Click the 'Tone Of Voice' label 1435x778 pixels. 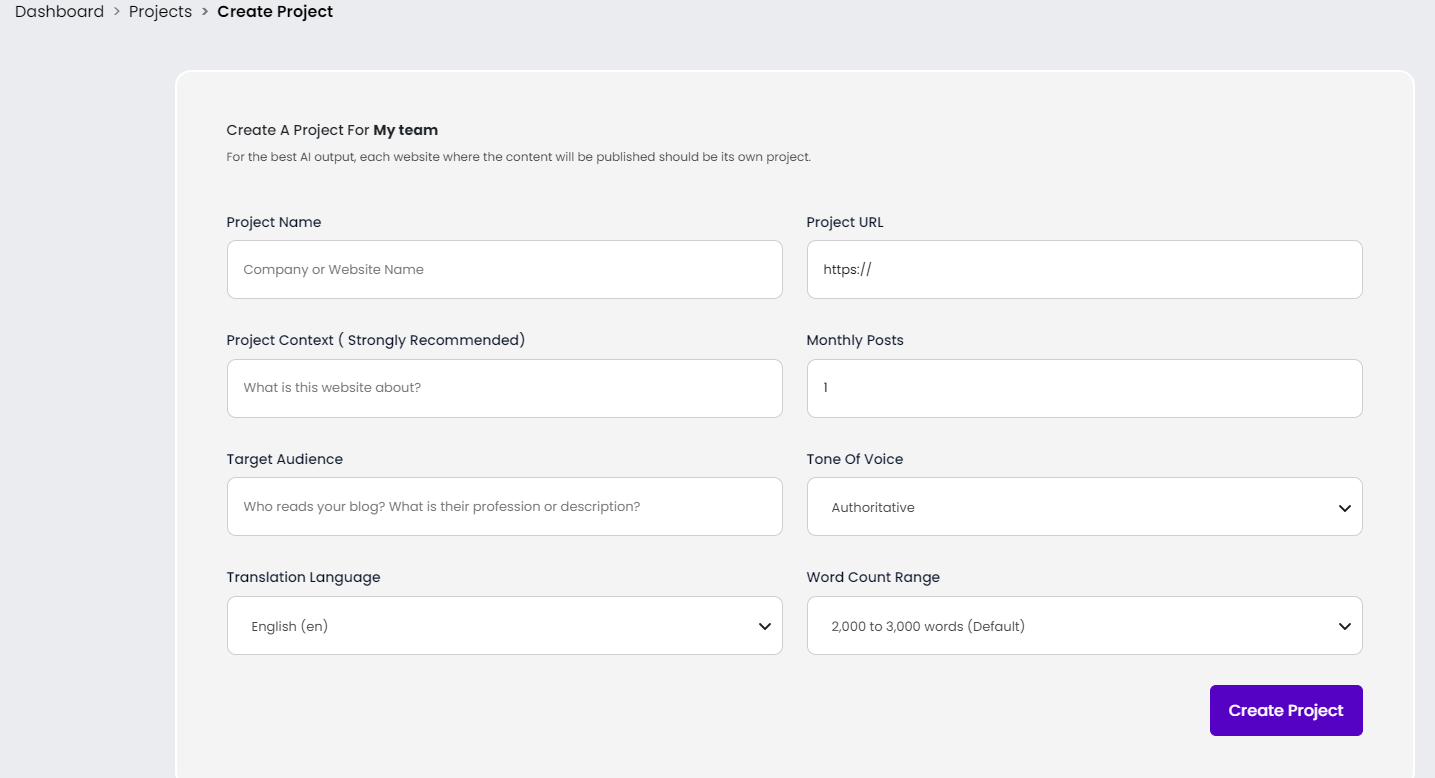(855, 459)
